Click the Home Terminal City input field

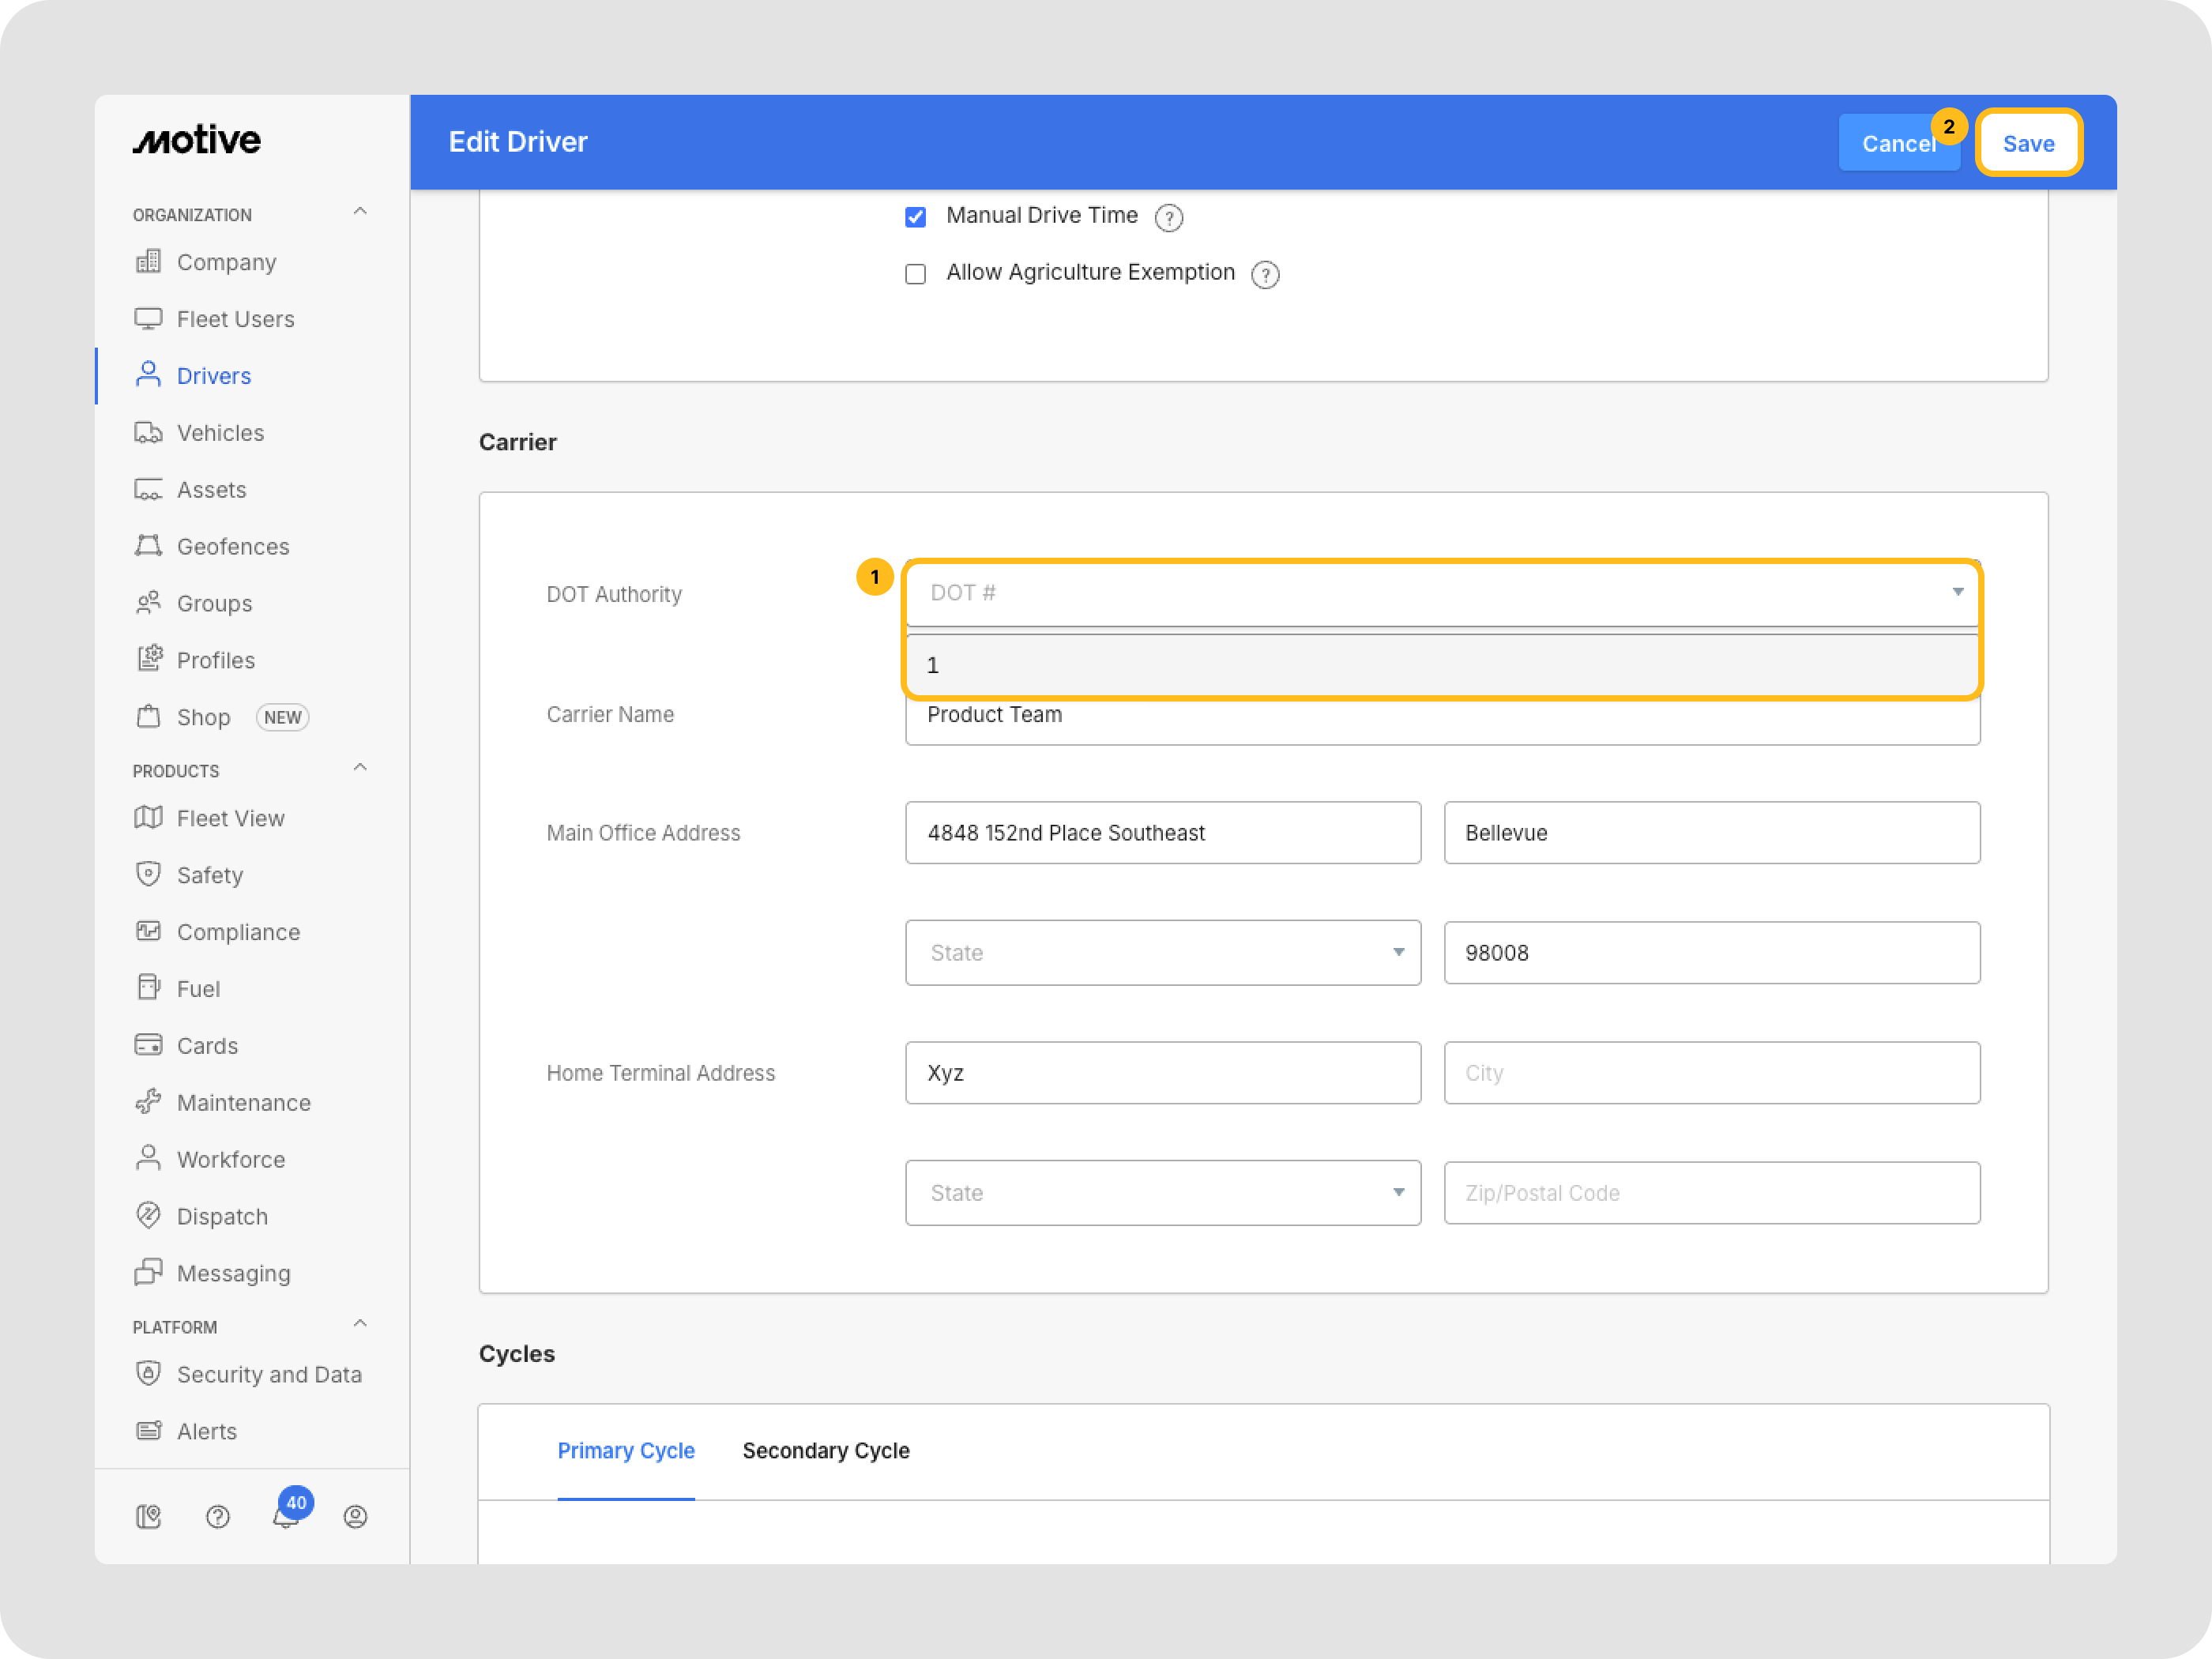point(1711,1072)
